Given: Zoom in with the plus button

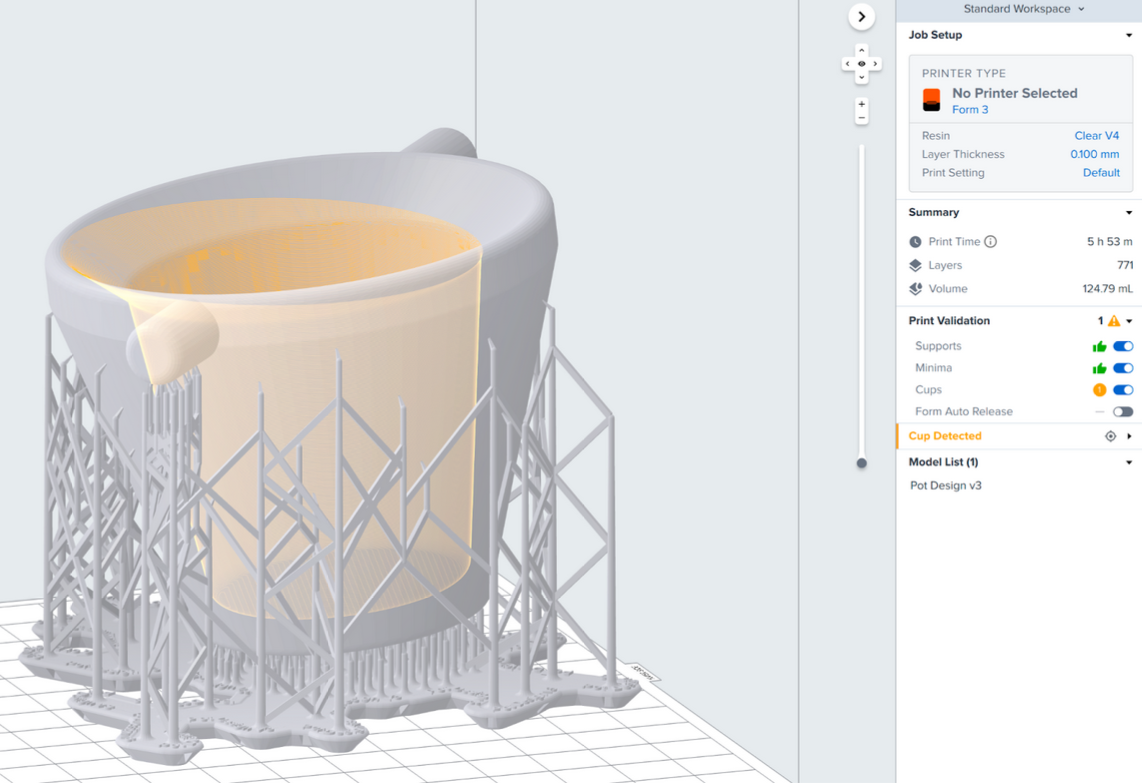Looking at the screenshot, I should [861, 104].
